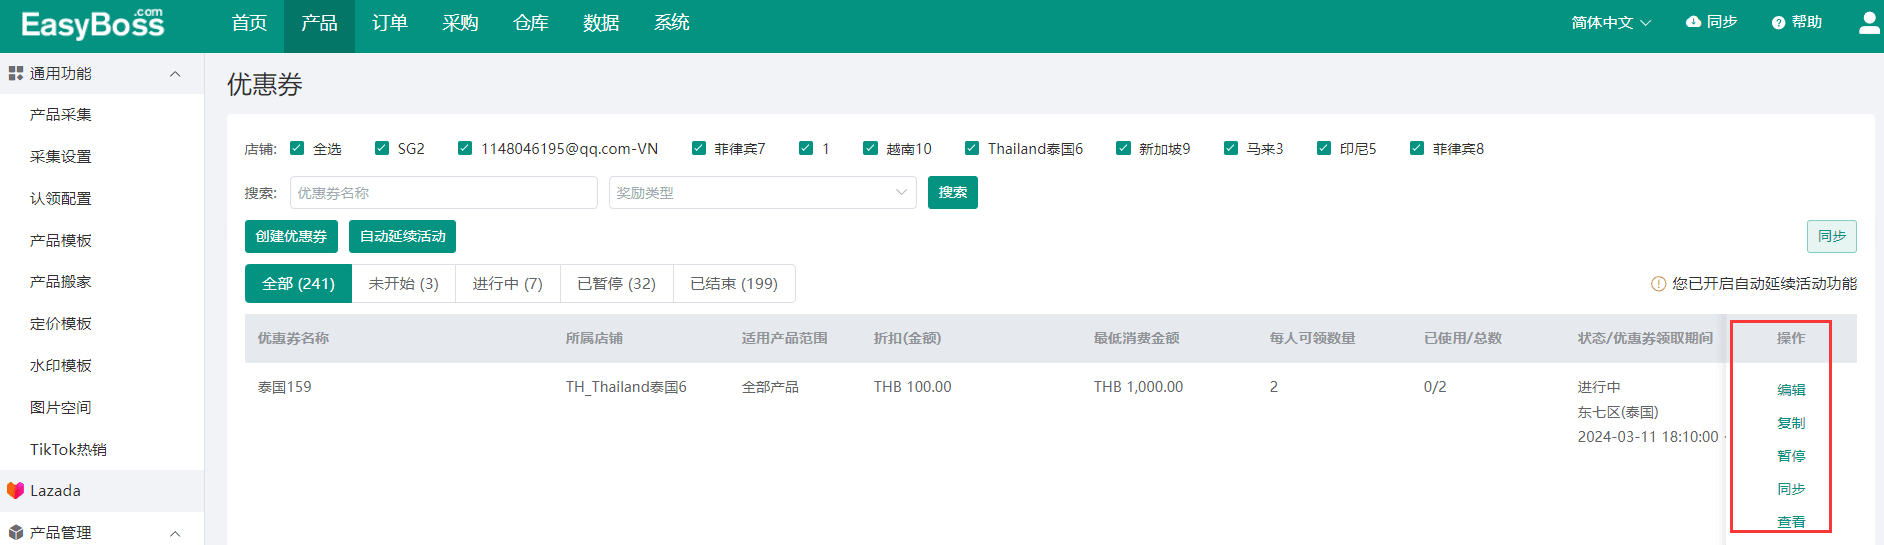Collapse the 通用功能 sidebar section
Screen dimensions: 1884x545
tap(175, 74)
